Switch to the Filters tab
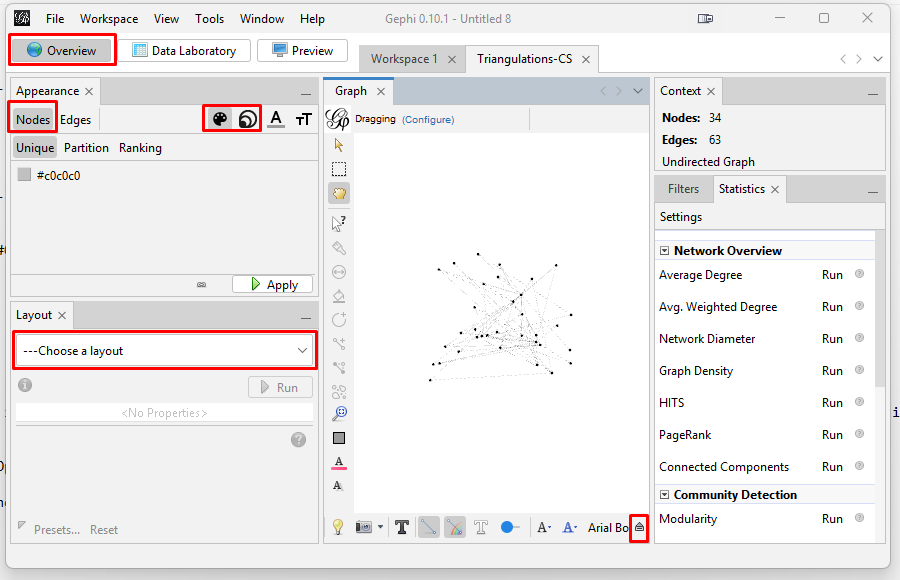The height and width of the screenshot is (580, 900). pos(683,189)
